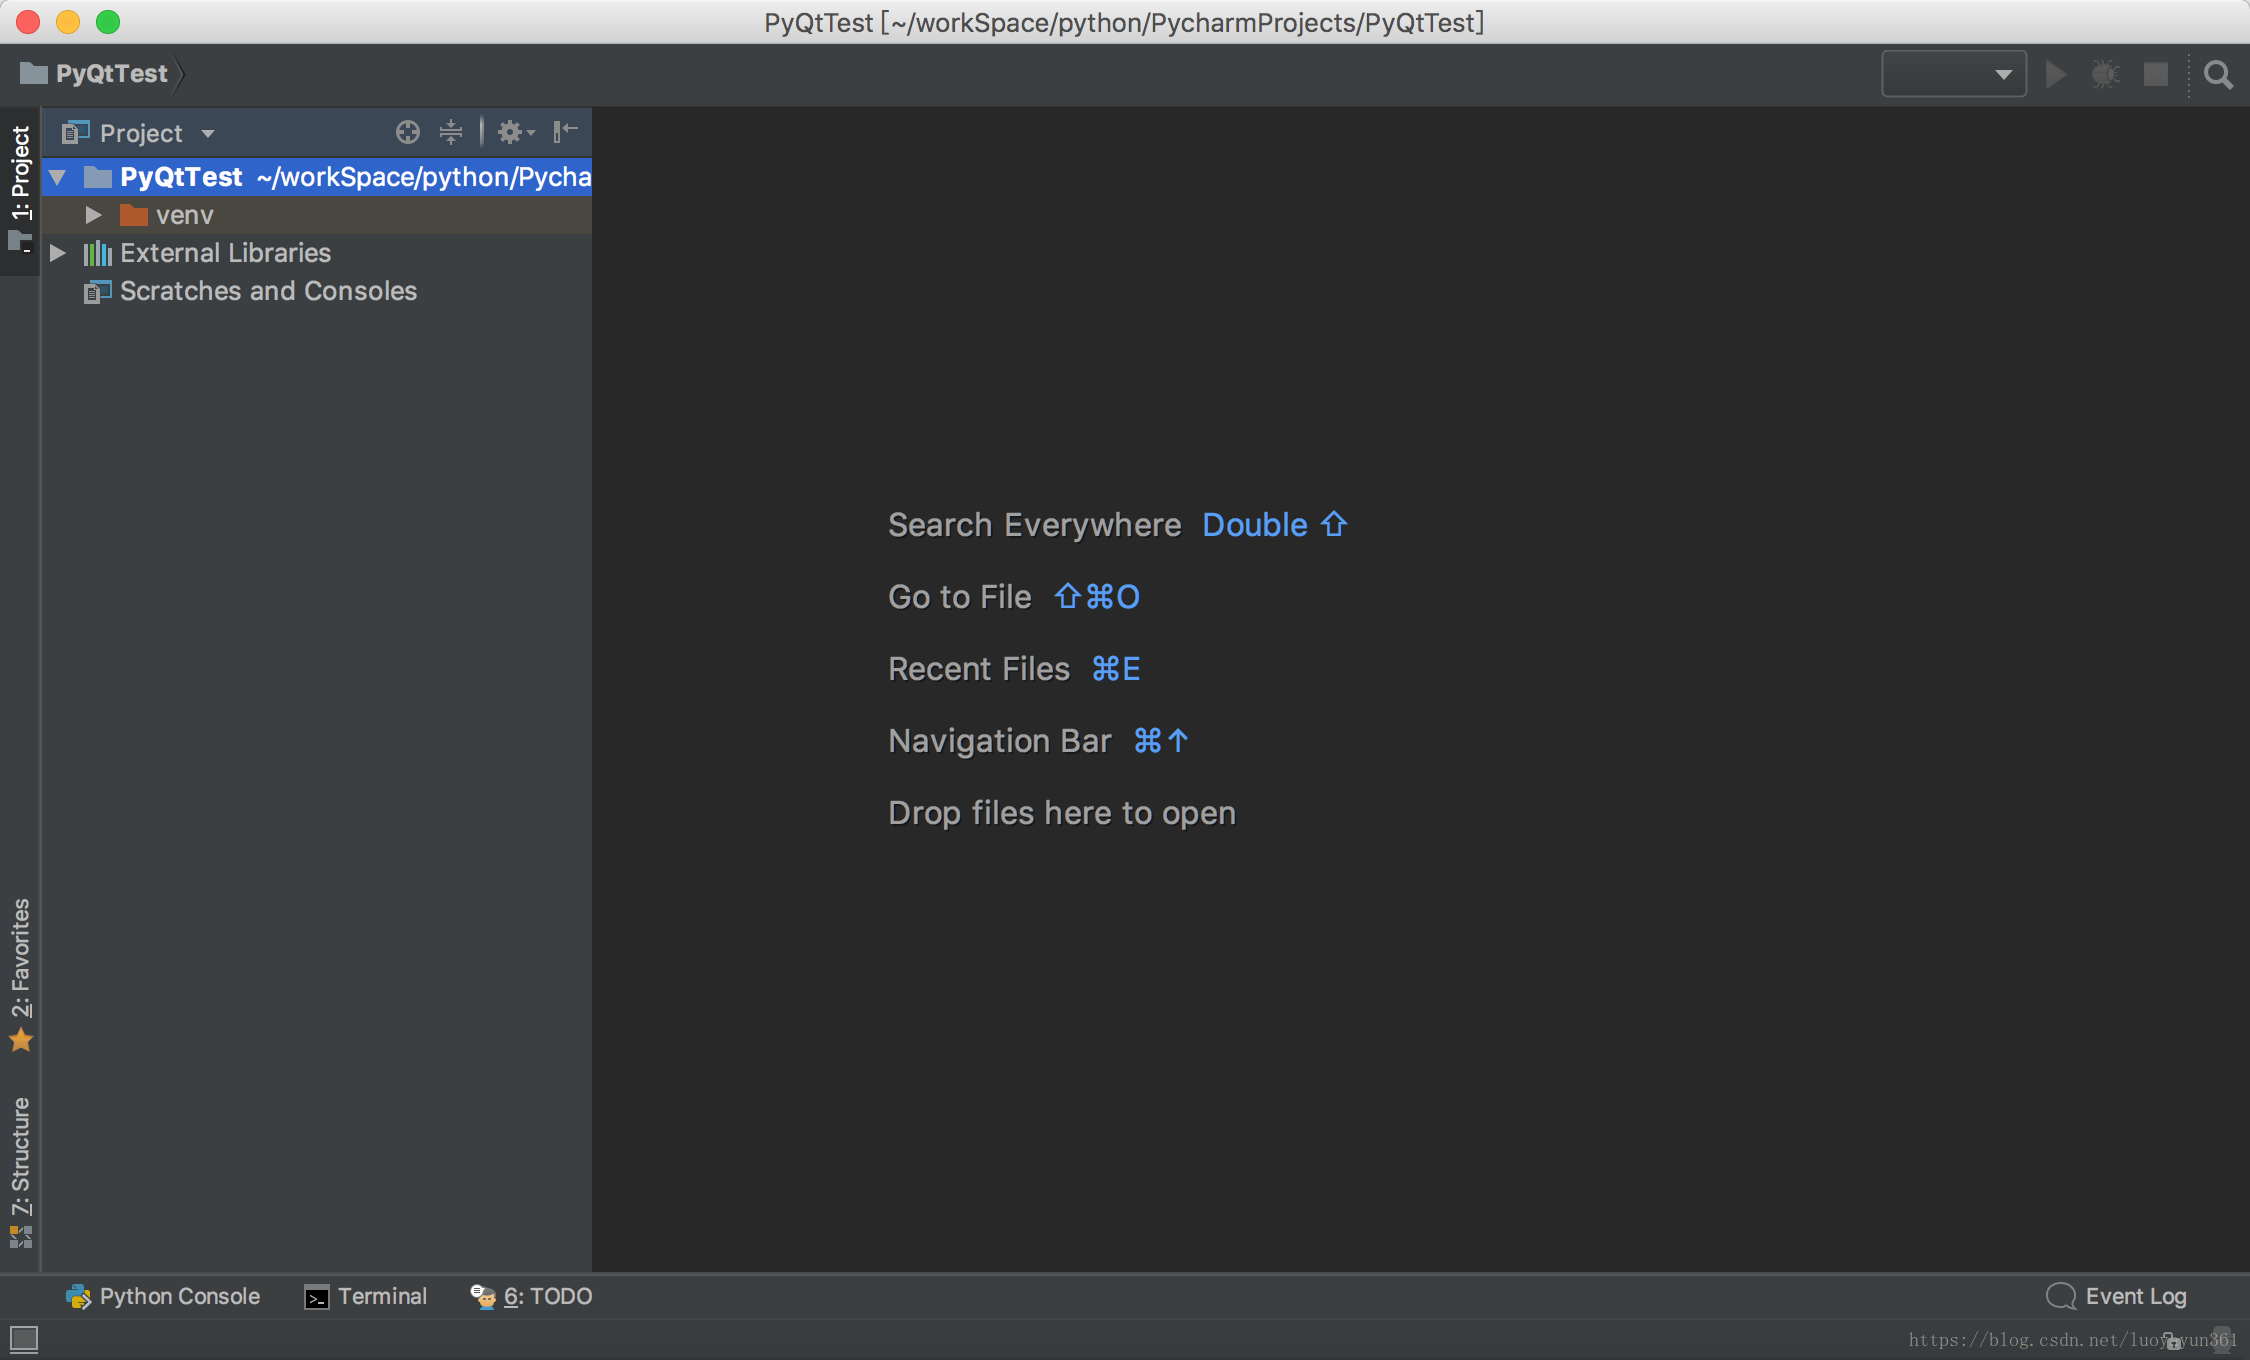Select the PyQtTest project root row
Screen dimensions: 2250x1360
[x=317, y=177]
